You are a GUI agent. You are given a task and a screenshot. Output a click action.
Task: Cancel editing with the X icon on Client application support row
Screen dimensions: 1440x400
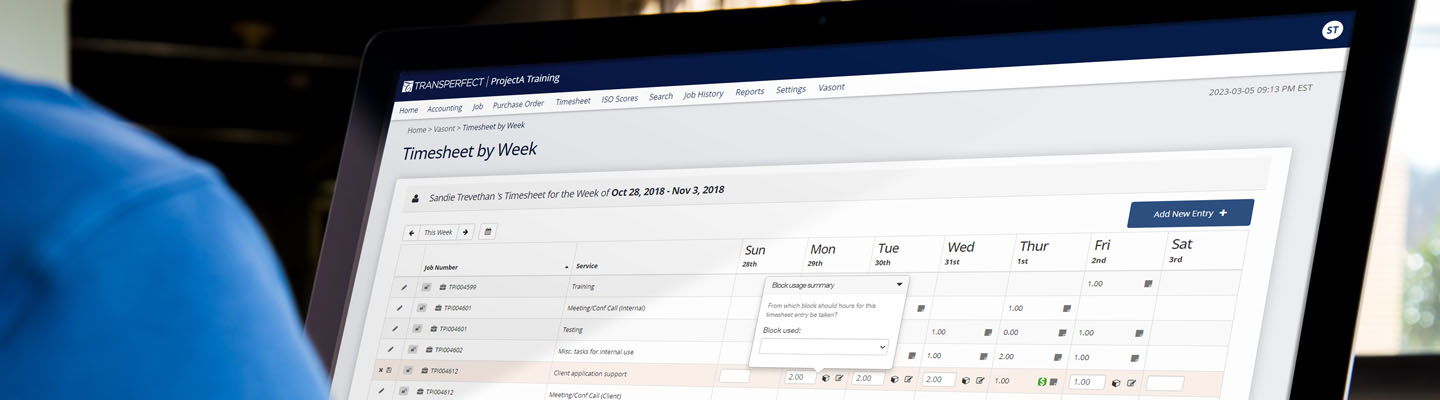[x=380, y=370]
